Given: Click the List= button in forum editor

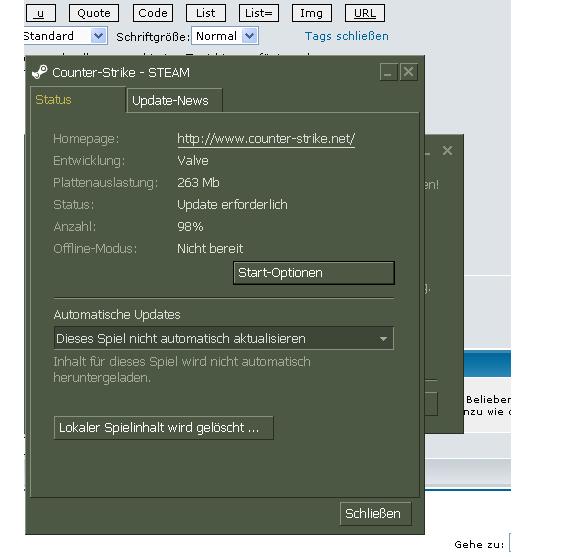Looking at the screenshot, I should tap(259, 13).
